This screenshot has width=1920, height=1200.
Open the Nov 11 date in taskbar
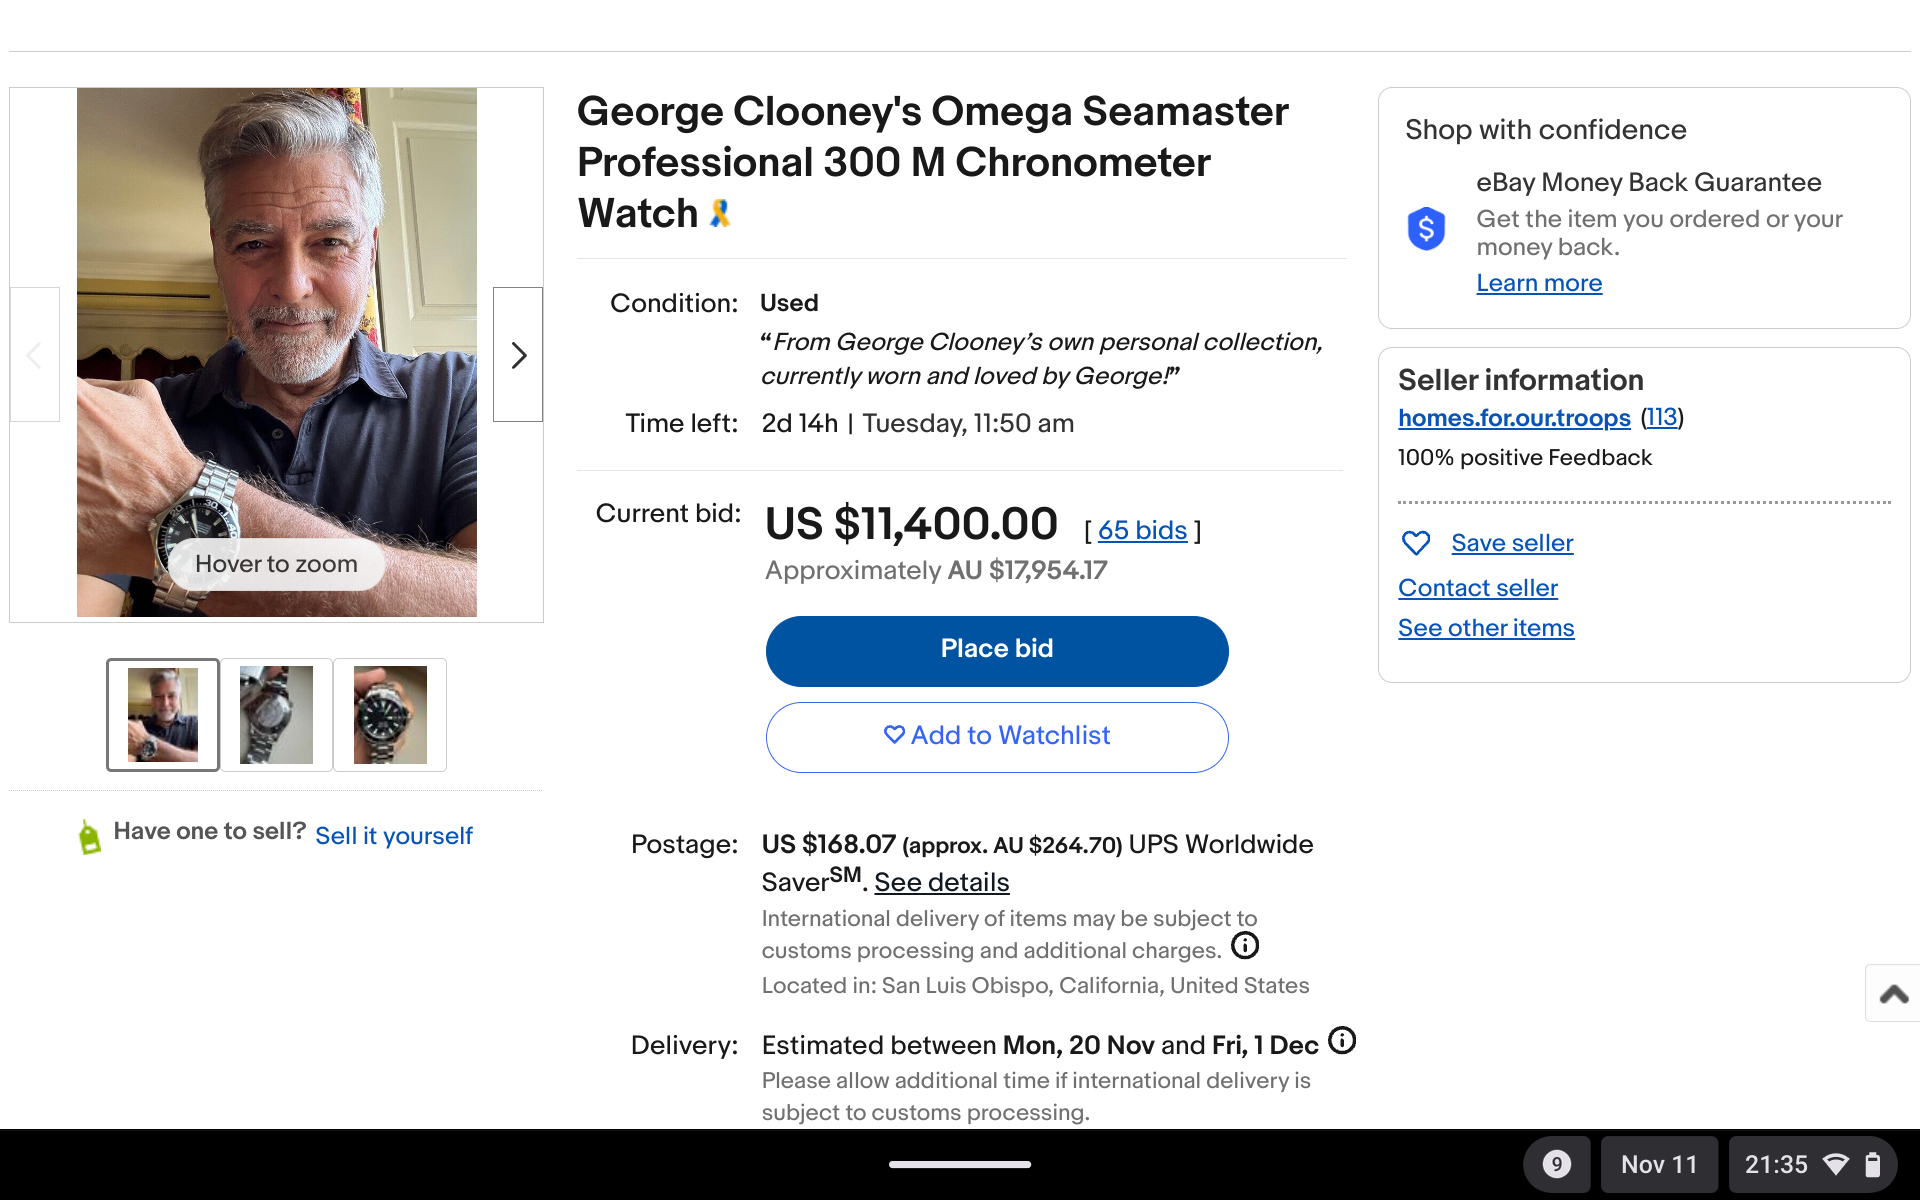click(x=1659, y=1164)
